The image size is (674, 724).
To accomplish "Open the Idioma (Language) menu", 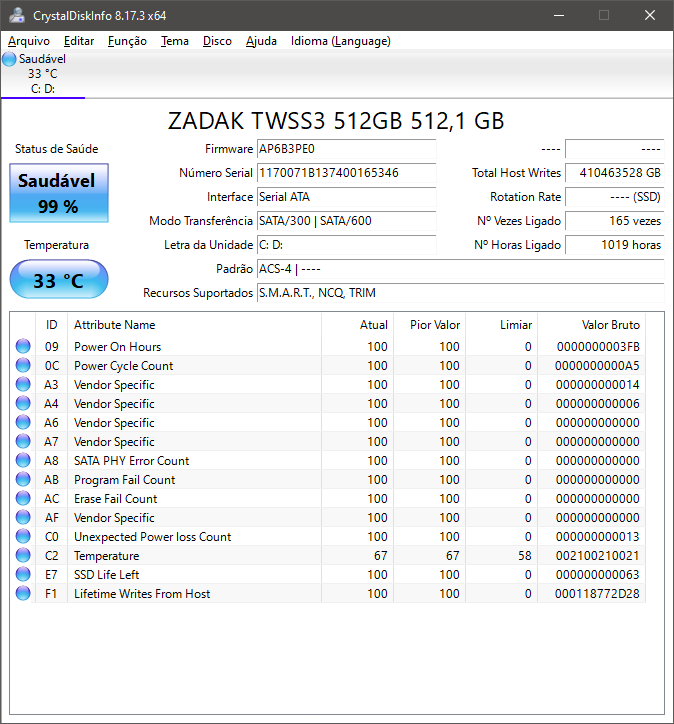I will 341,41.
